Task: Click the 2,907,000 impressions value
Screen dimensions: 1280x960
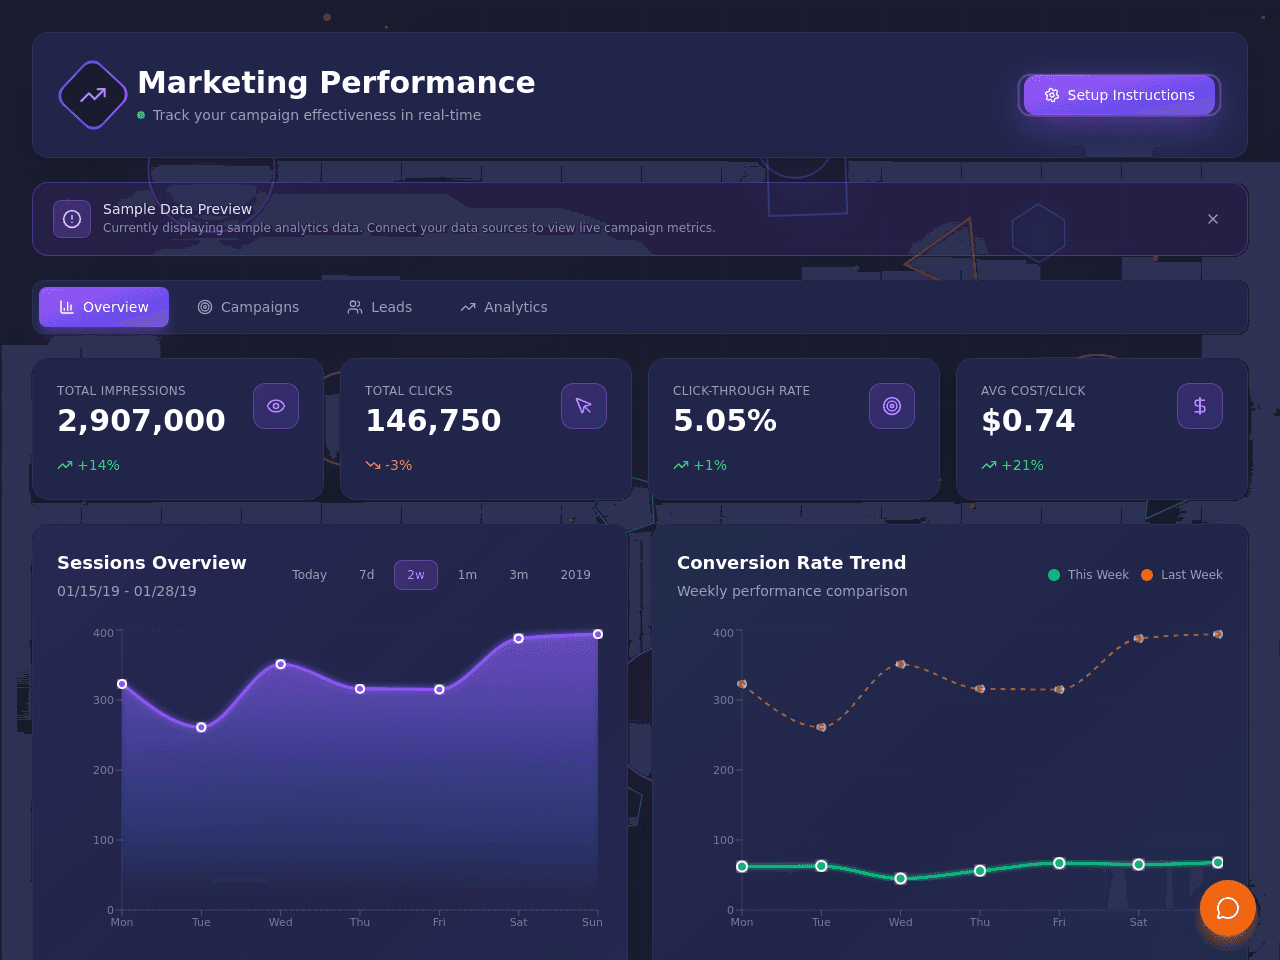Action: pyautogui.click(x=141, y=421)
